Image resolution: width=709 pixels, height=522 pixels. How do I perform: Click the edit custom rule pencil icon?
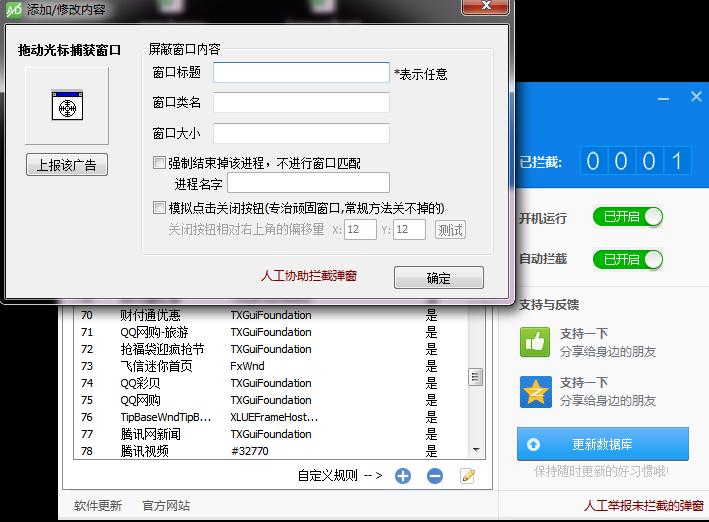tap(467, 476)
